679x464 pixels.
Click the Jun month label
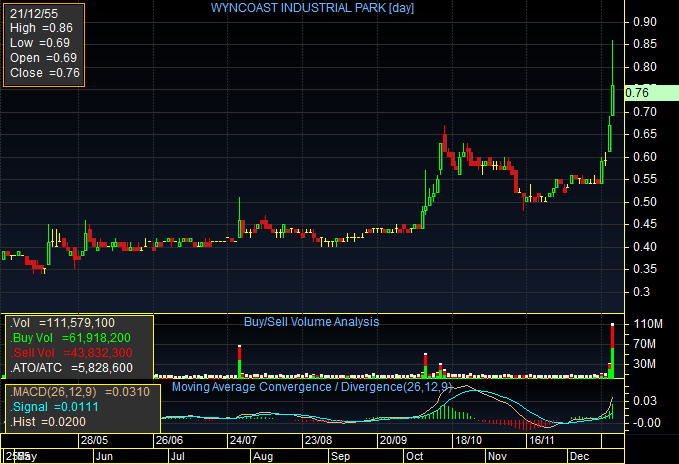[x=104, y=456]
